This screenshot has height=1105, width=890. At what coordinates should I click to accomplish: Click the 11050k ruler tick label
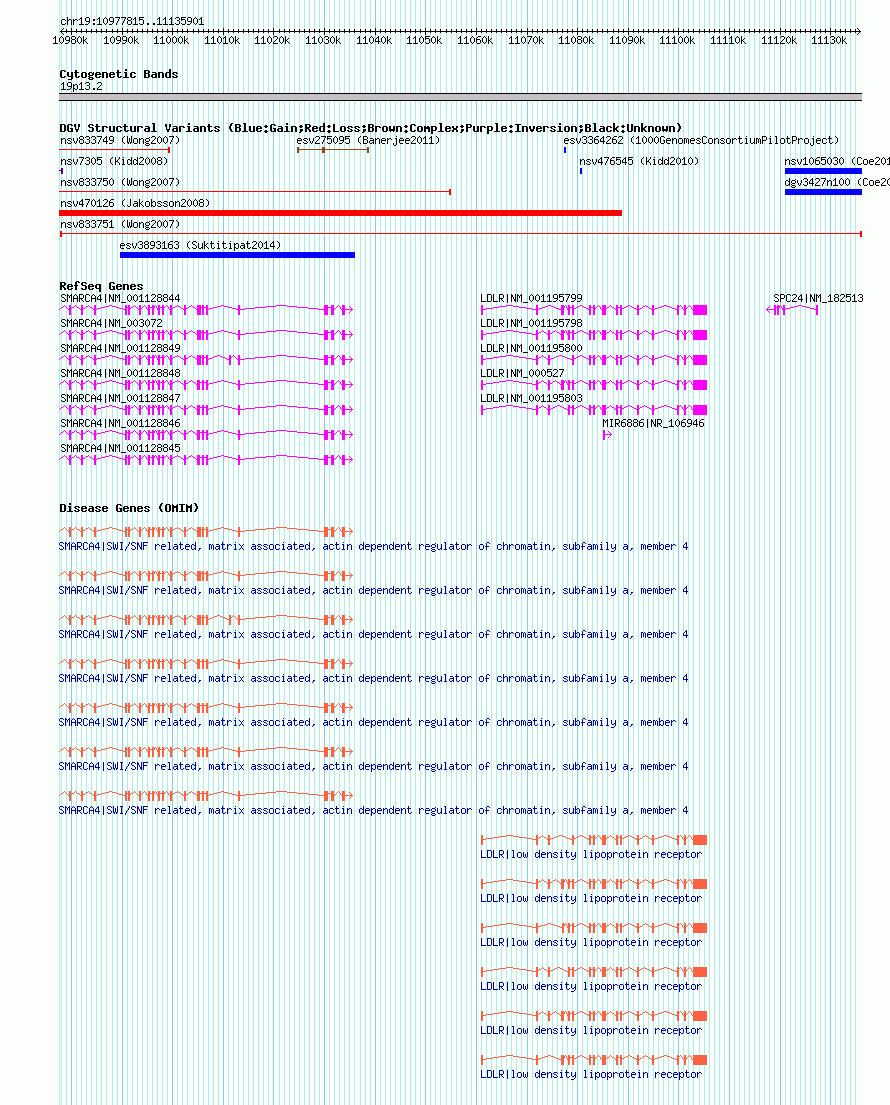pos(424,40)
